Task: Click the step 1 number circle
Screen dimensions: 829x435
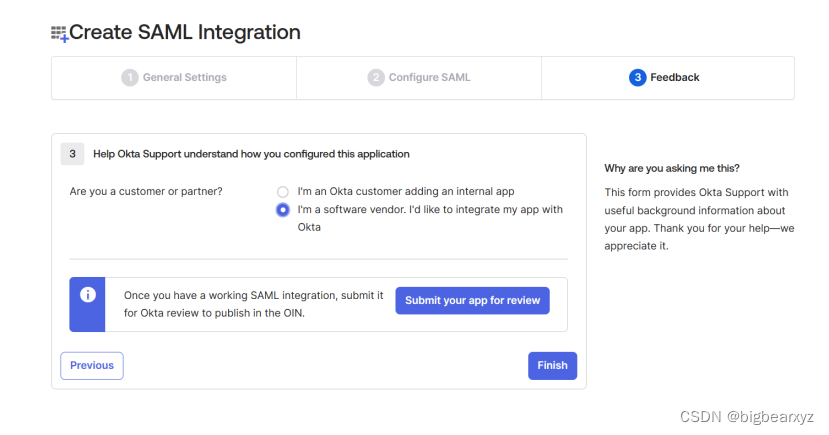Action: click(130, 78)
